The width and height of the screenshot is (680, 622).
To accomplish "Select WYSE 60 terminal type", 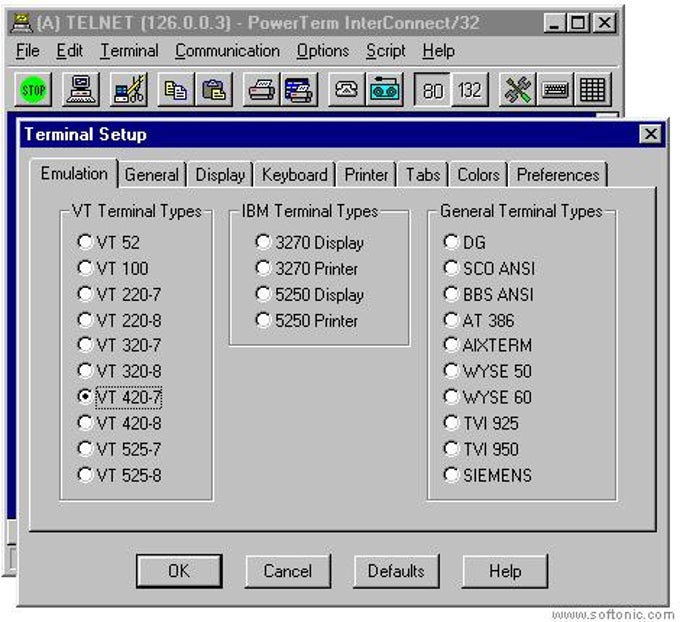I will pyautogui.click(x=451, y=396).
